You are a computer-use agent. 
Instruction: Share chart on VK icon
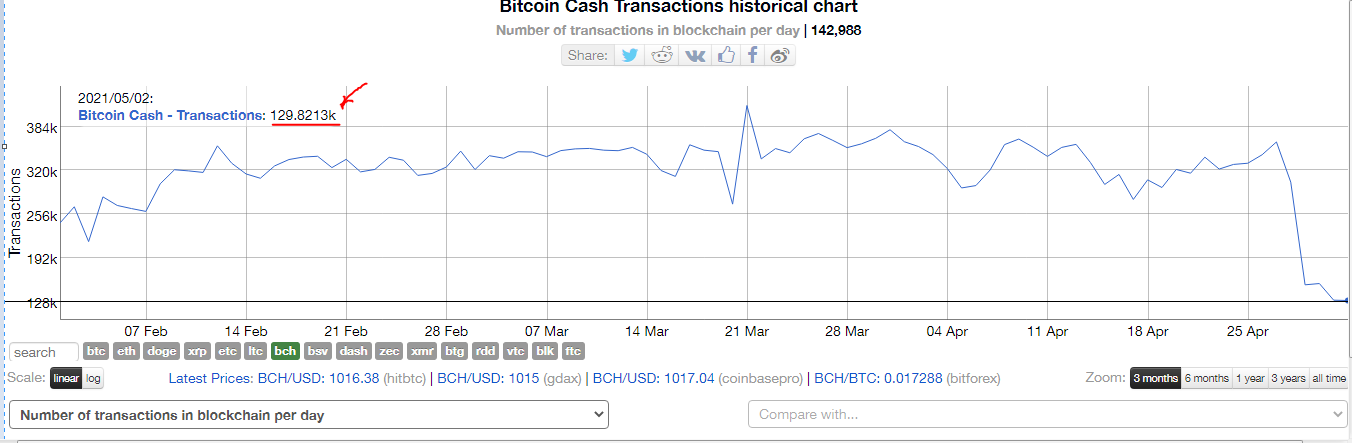(x=694, y=55)
